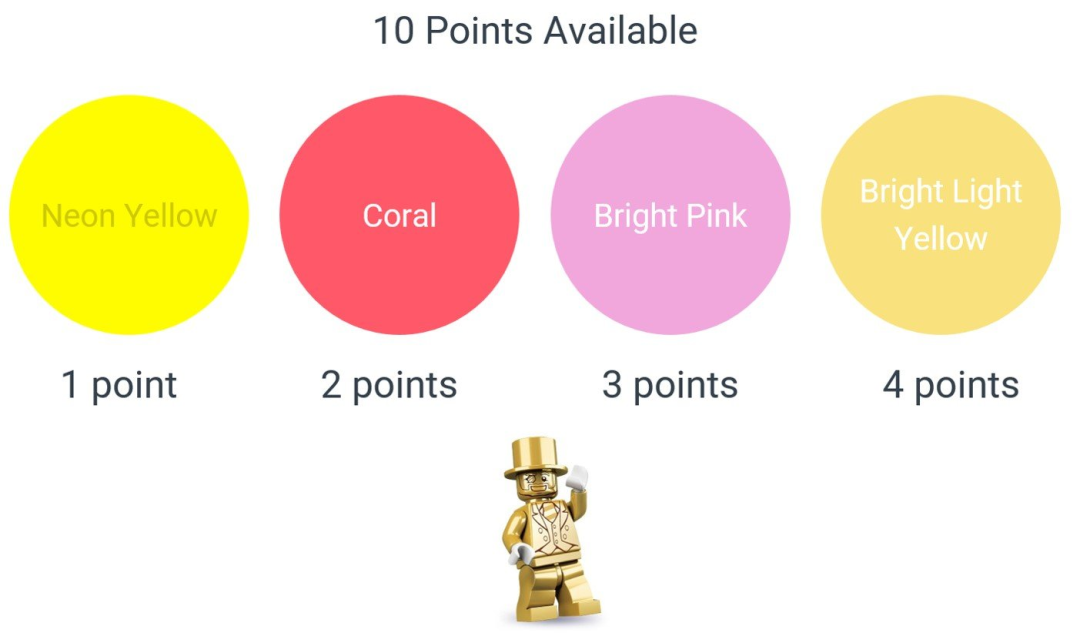The image size is (1080, 636).
Task: Click the 'Neon Yellow' text
Action: click(129, 216)
